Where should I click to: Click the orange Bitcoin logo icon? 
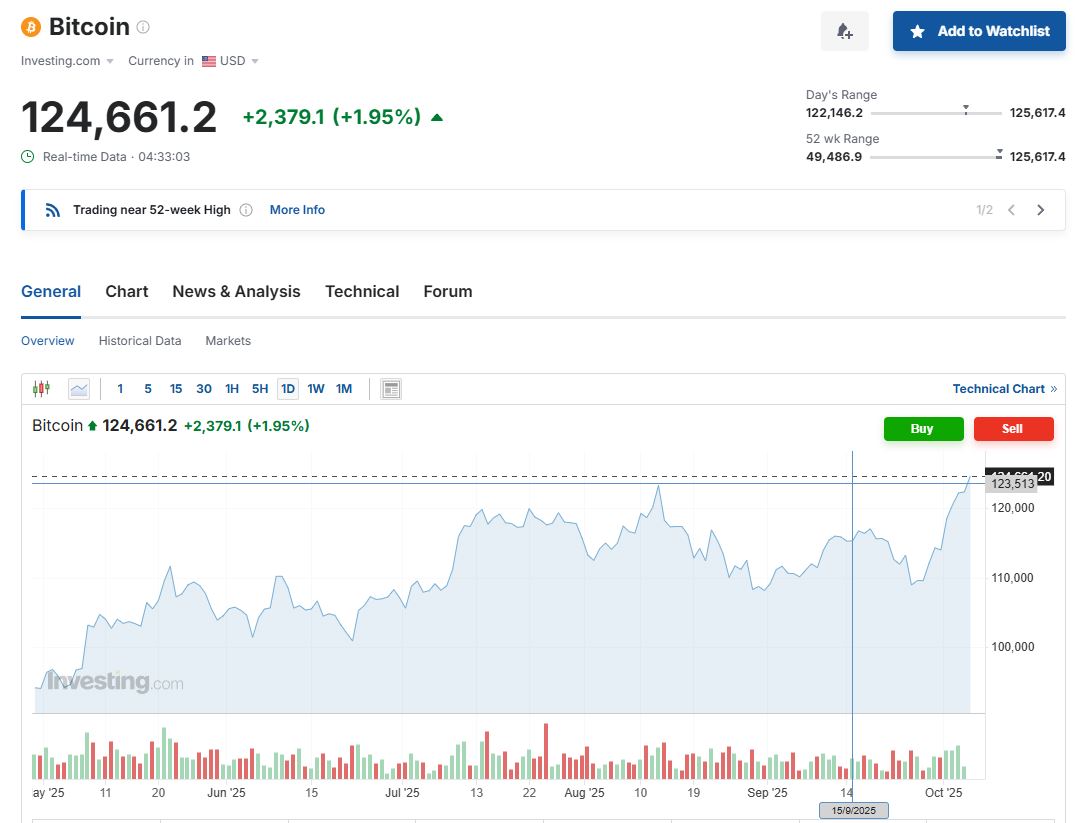click(x=31, y=27)
